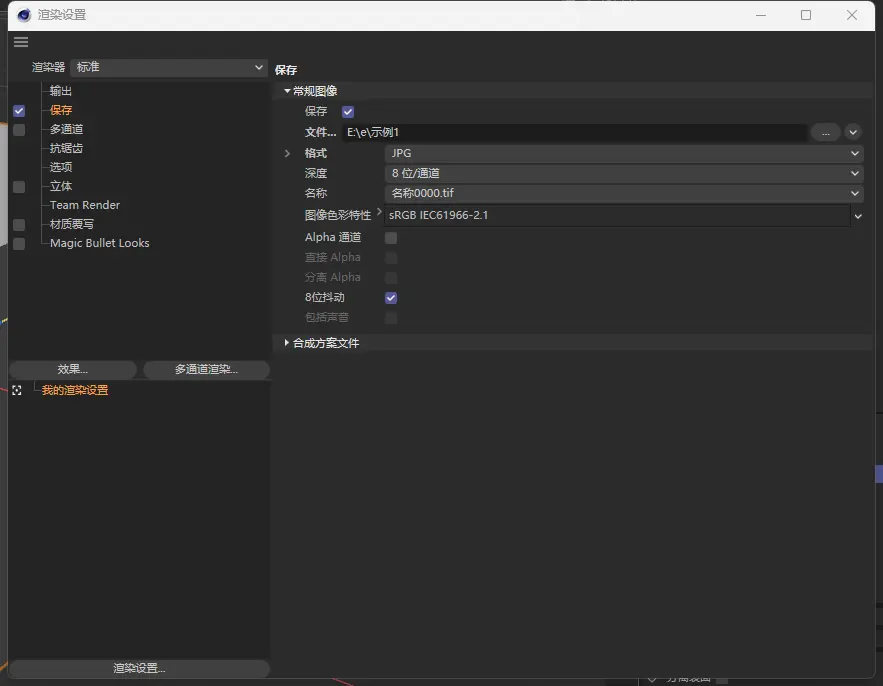Select 抗锯齿 in the settings list
The width and height of the screenshot is (883, 686).
pos(66,148)
